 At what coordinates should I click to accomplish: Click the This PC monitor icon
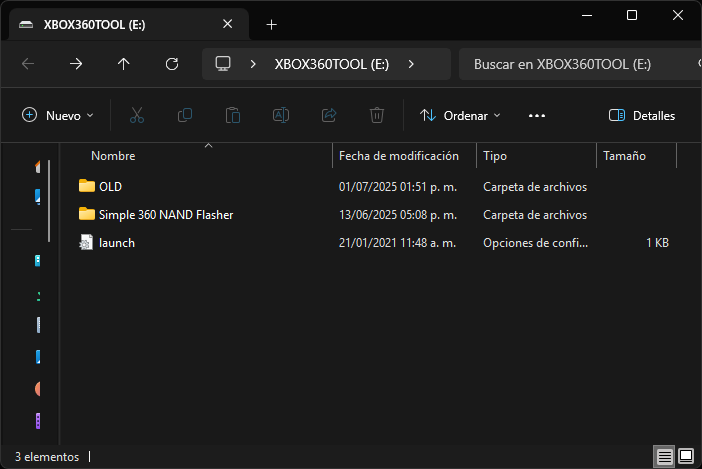click(x=223, y=64)
